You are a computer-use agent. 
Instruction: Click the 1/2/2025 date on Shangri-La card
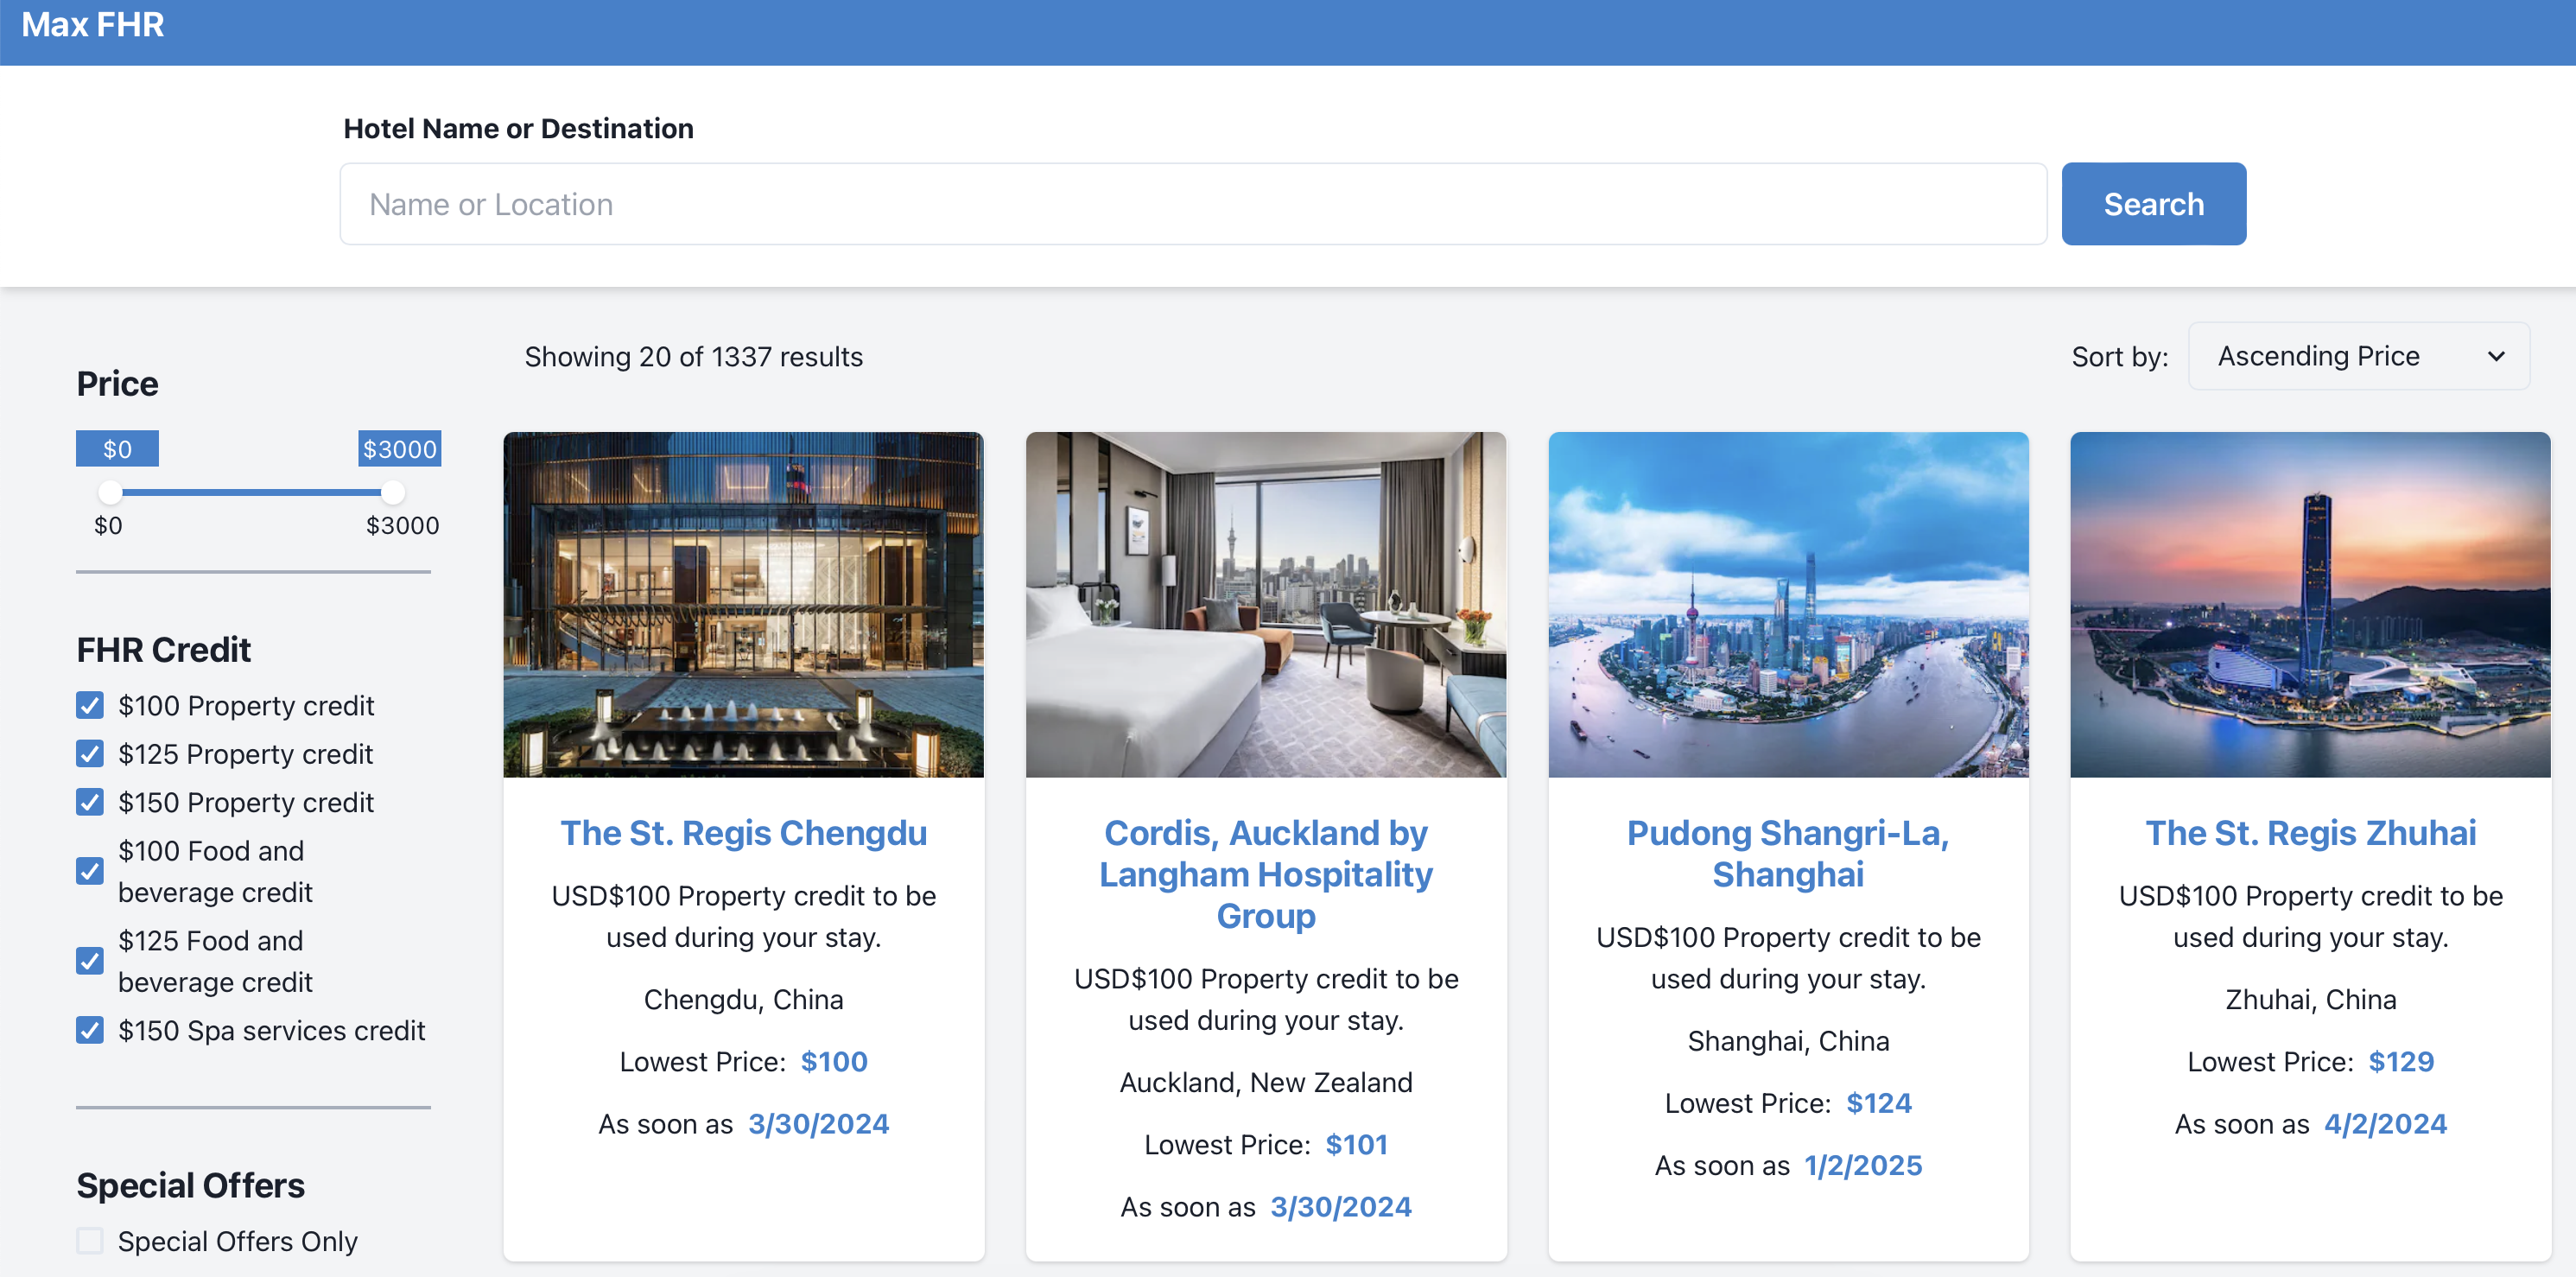point(1862,1165)
